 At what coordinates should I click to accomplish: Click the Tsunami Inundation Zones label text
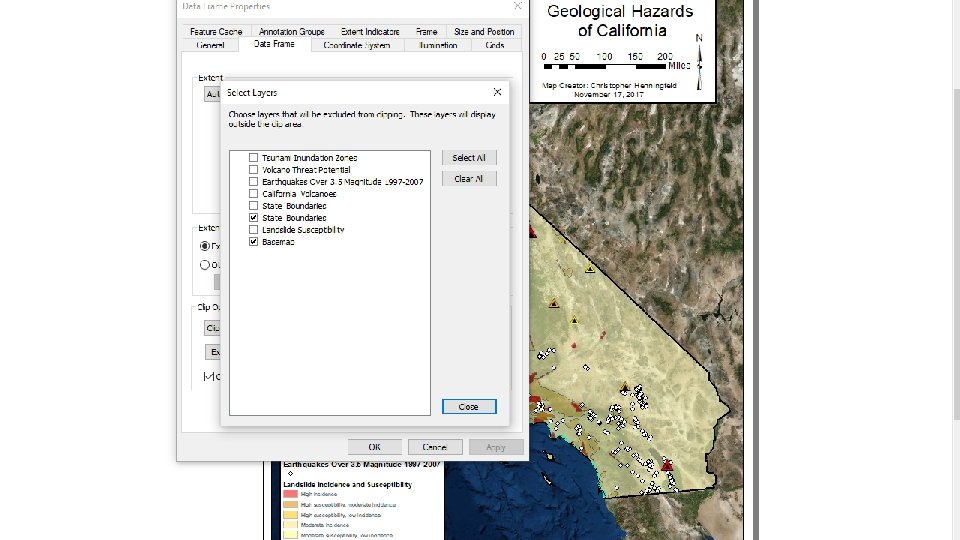309,157
